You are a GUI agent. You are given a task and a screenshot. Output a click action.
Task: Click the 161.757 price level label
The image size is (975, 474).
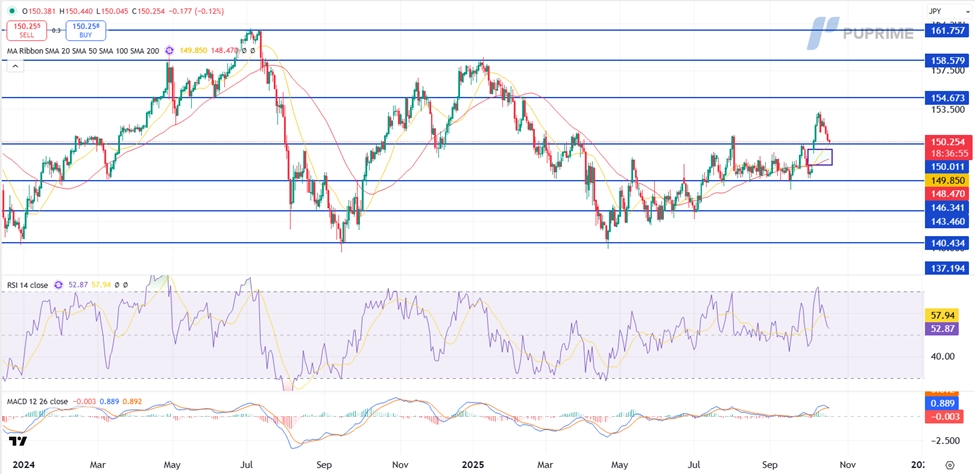tap(948, 31)
